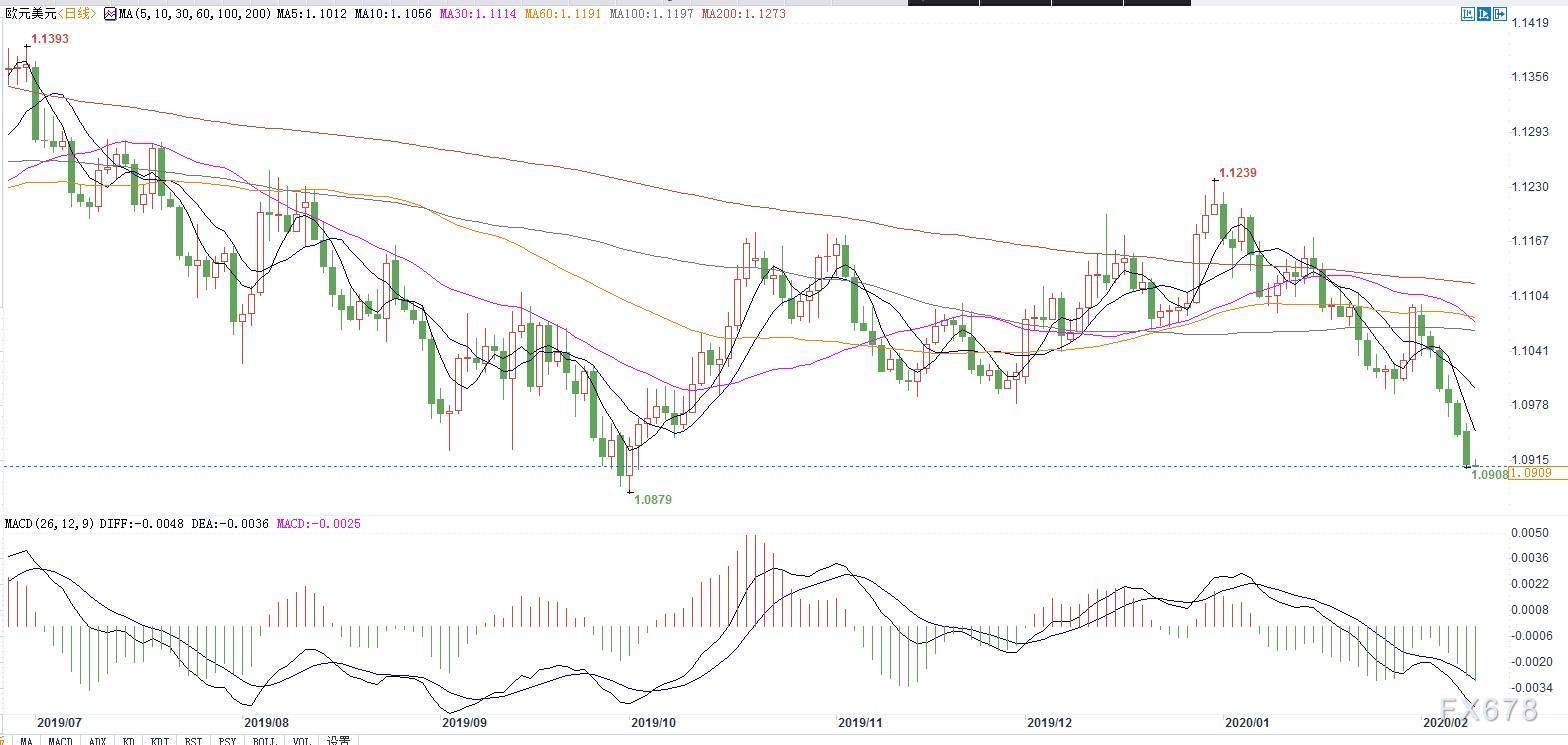The width and height of the screenshot is (1568, 745).
Task: Choose the KD indicator tab
Action: [x=128, y=741]
